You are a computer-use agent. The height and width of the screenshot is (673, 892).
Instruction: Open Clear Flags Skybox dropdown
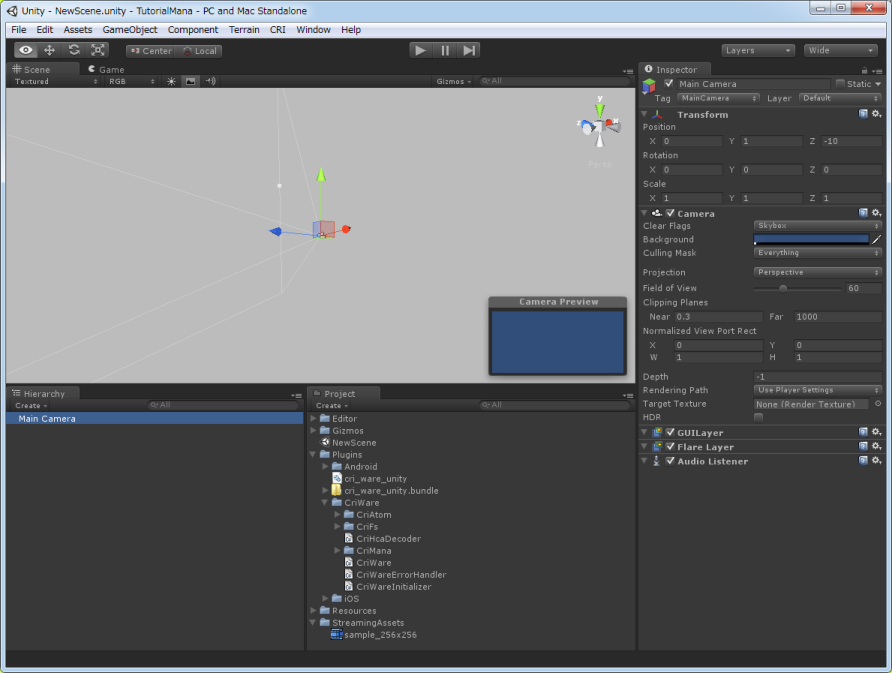tap(817, 226)
